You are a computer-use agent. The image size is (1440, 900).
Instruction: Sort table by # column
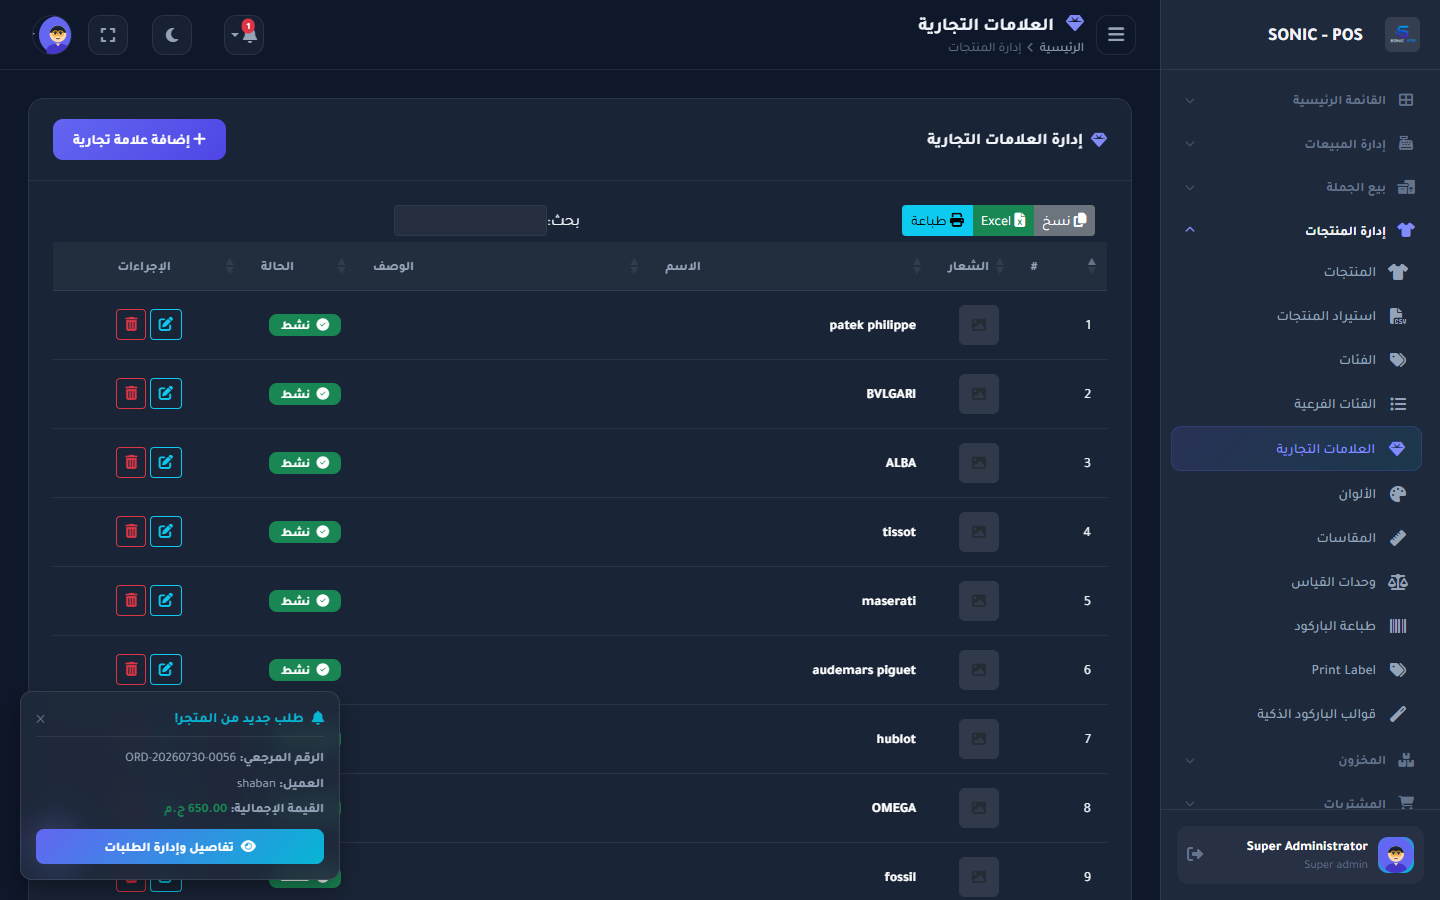1063,266
